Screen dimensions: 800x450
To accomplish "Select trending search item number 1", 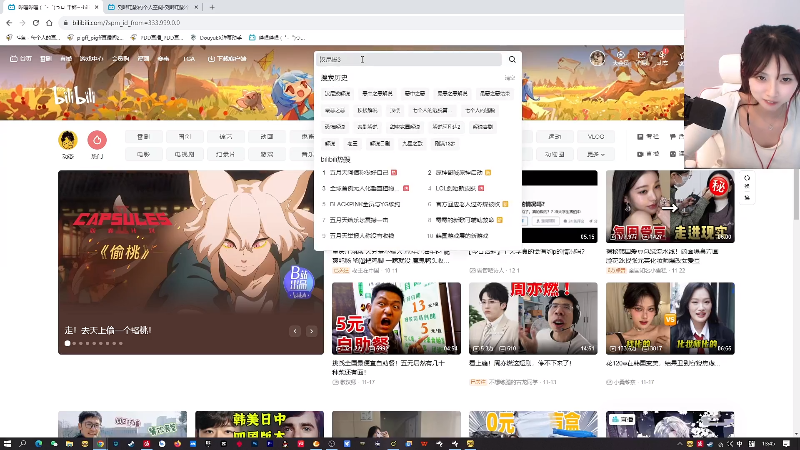I will (x=360, y=173).
